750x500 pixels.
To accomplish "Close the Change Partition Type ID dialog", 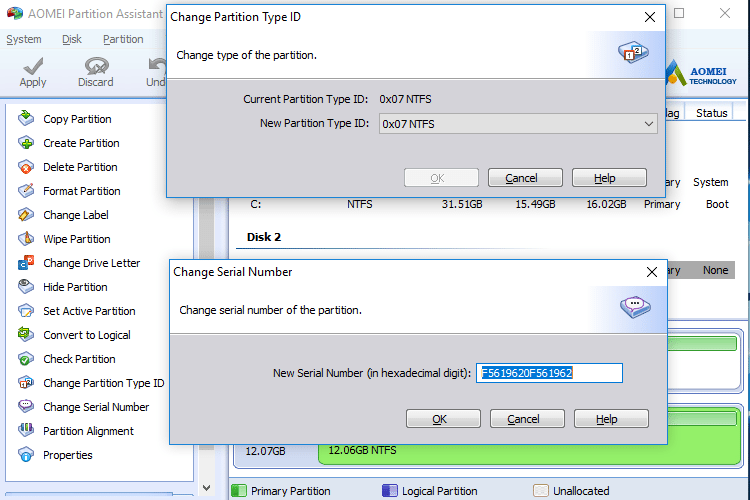I will pos(650,17).
